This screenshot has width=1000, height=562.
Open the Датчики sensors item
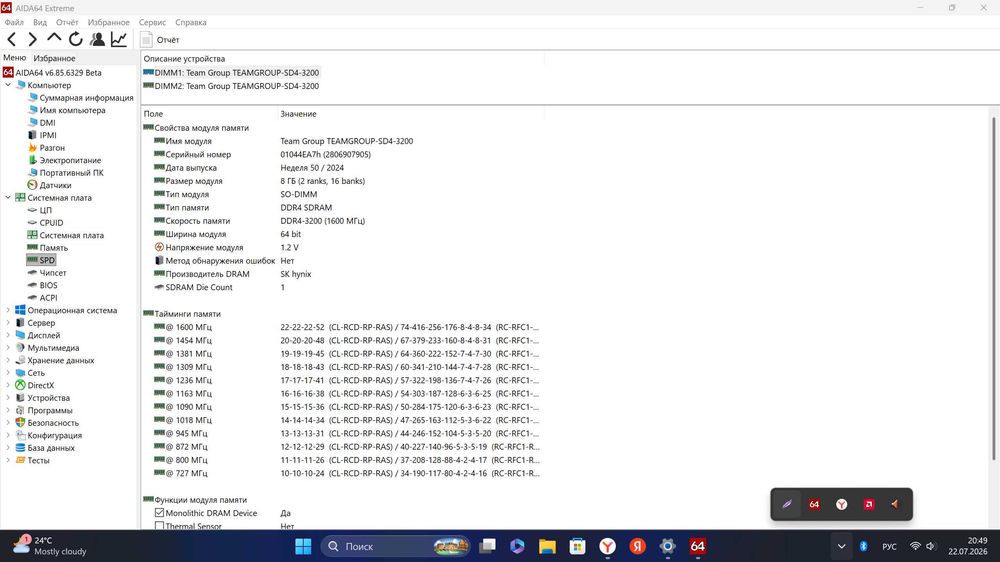[x=55, y=185]
